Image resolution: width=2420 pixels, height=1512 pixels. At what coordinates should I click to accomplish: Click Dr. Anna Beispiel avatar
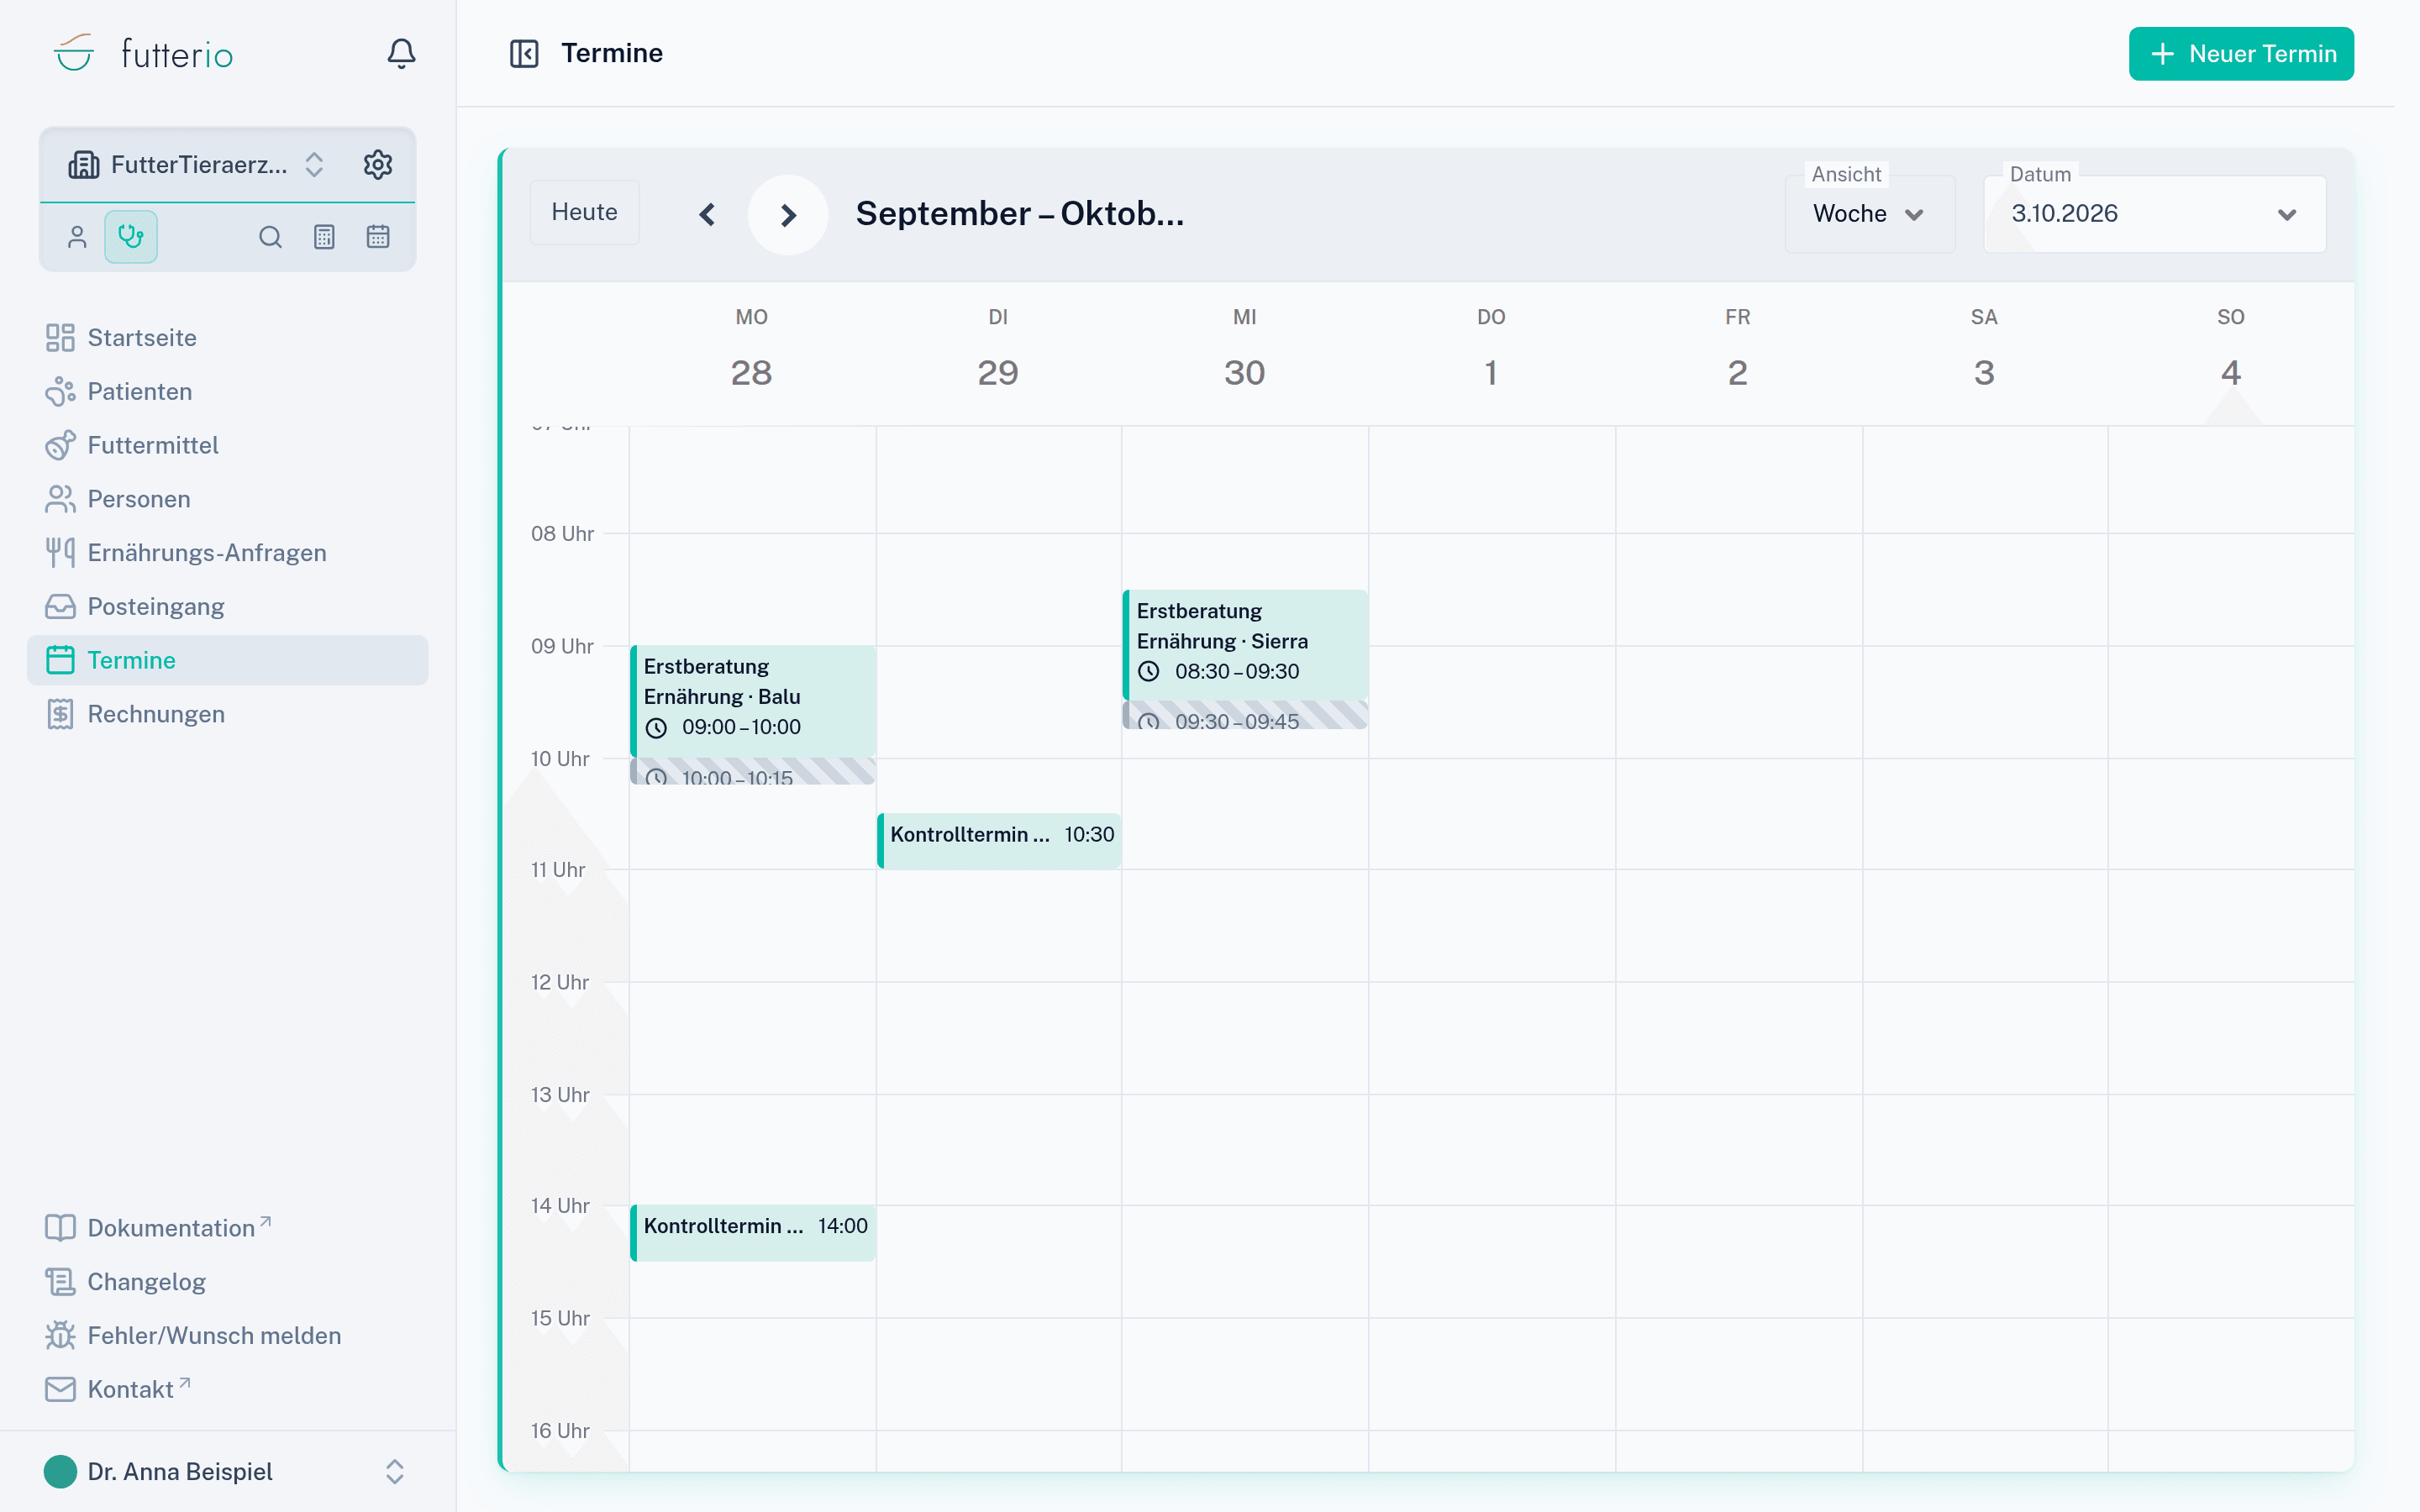click(x=60, y=1472)
